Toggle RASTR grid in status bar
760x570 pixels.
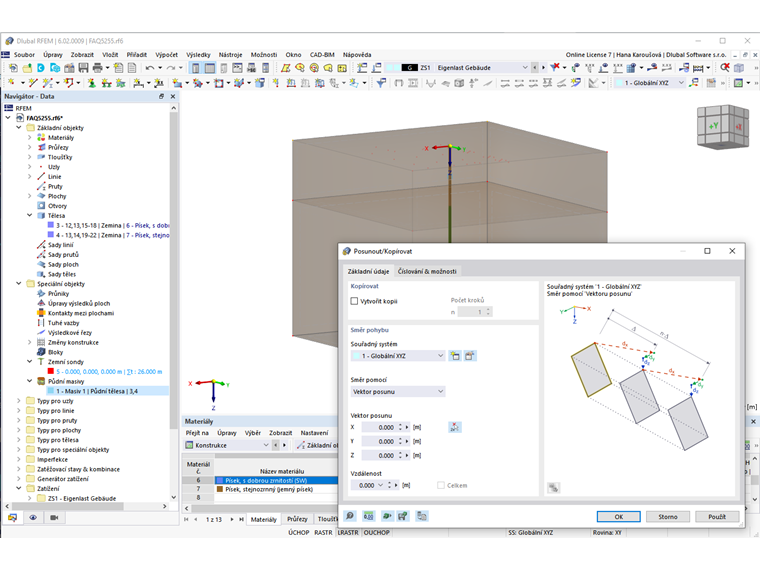(323, 532)
